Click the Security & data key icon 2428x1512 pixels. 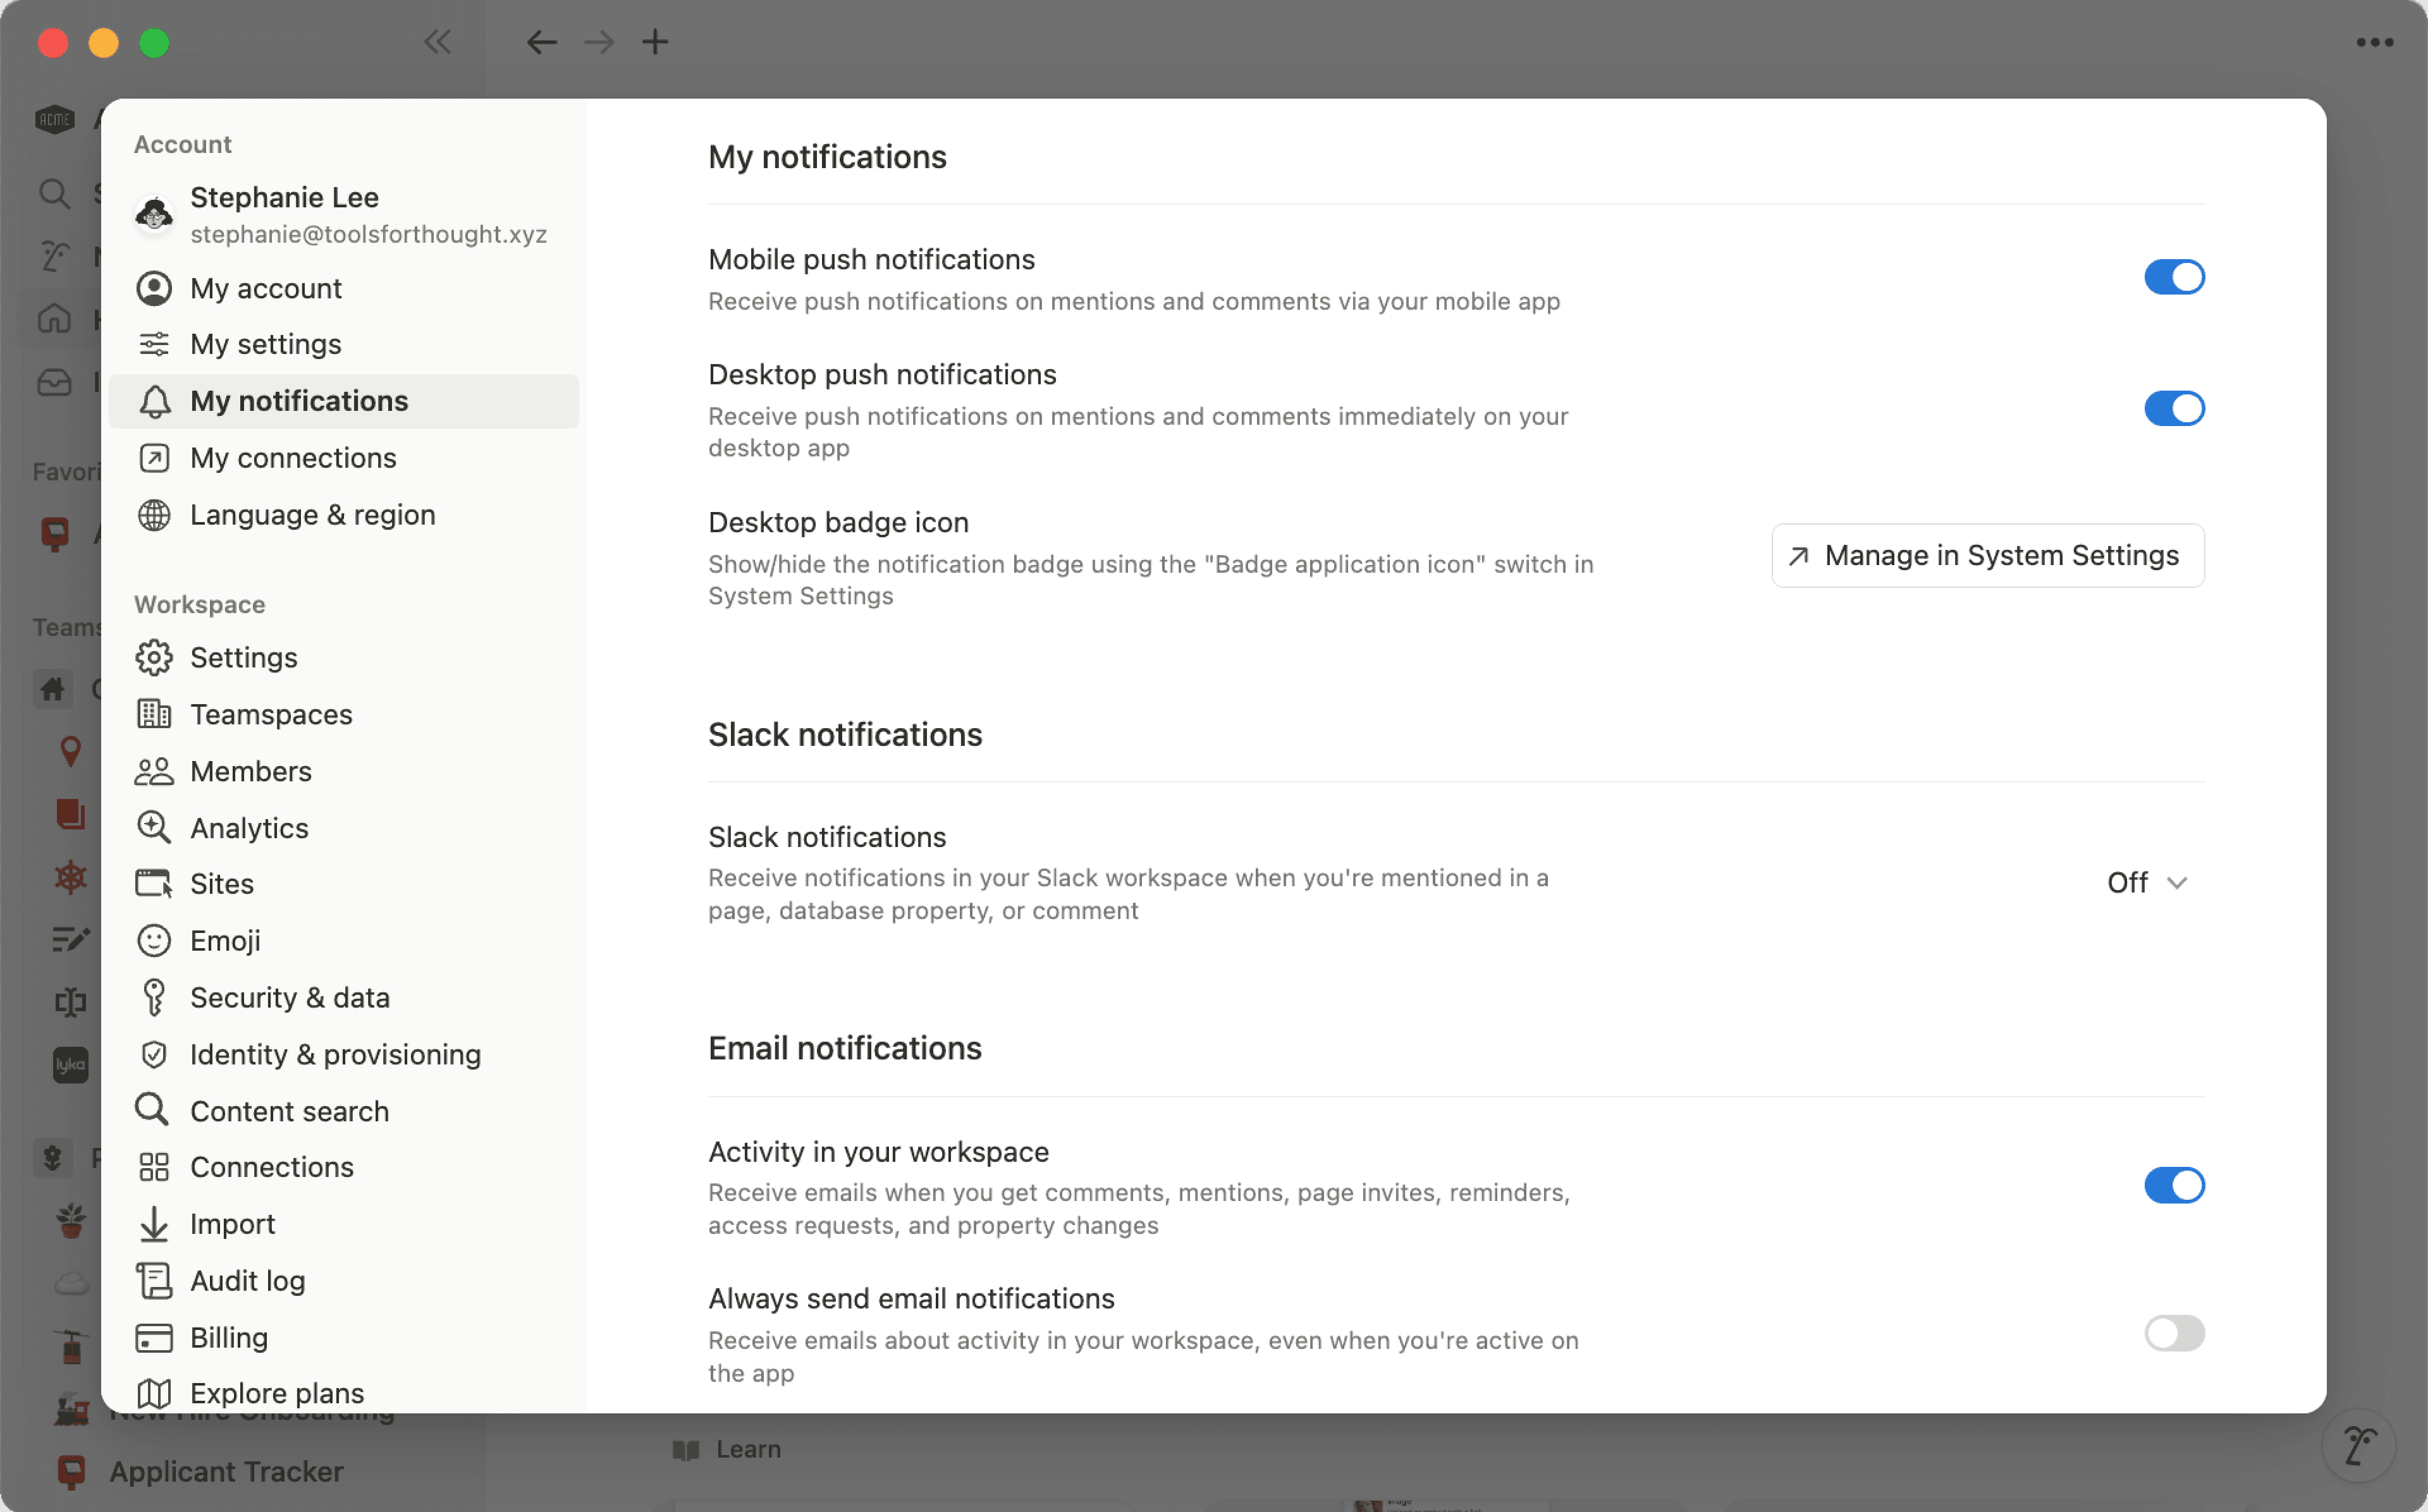pos(155,997)
